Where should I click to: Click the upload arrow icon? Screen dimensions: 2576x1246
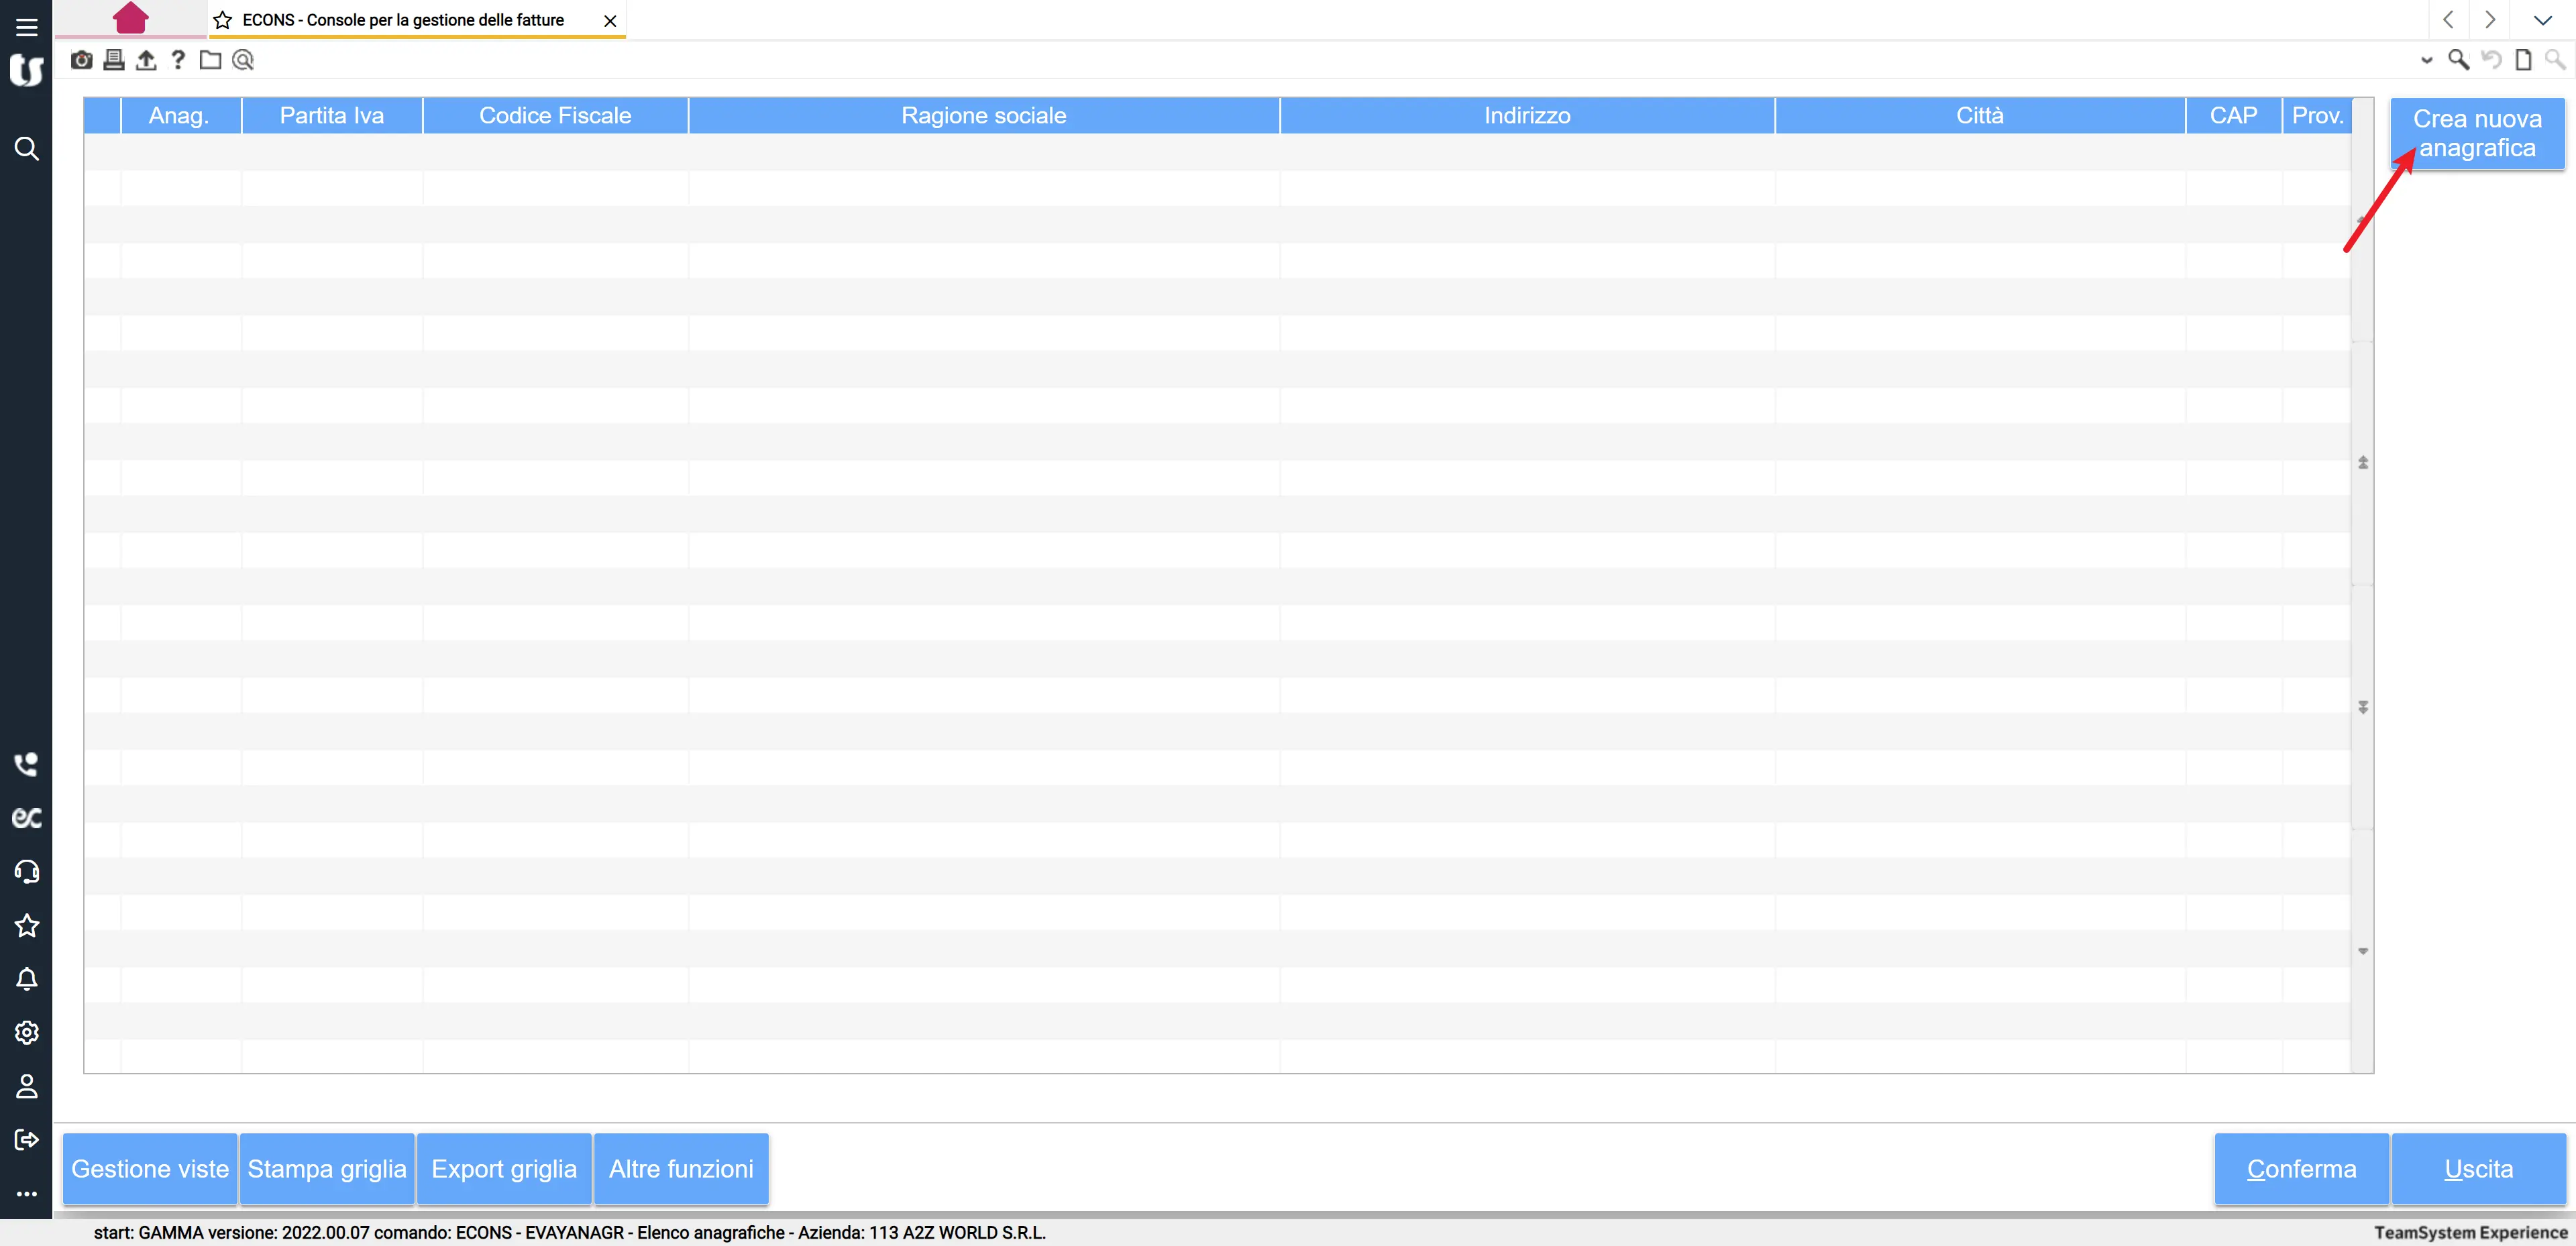(x=146, y=60)
